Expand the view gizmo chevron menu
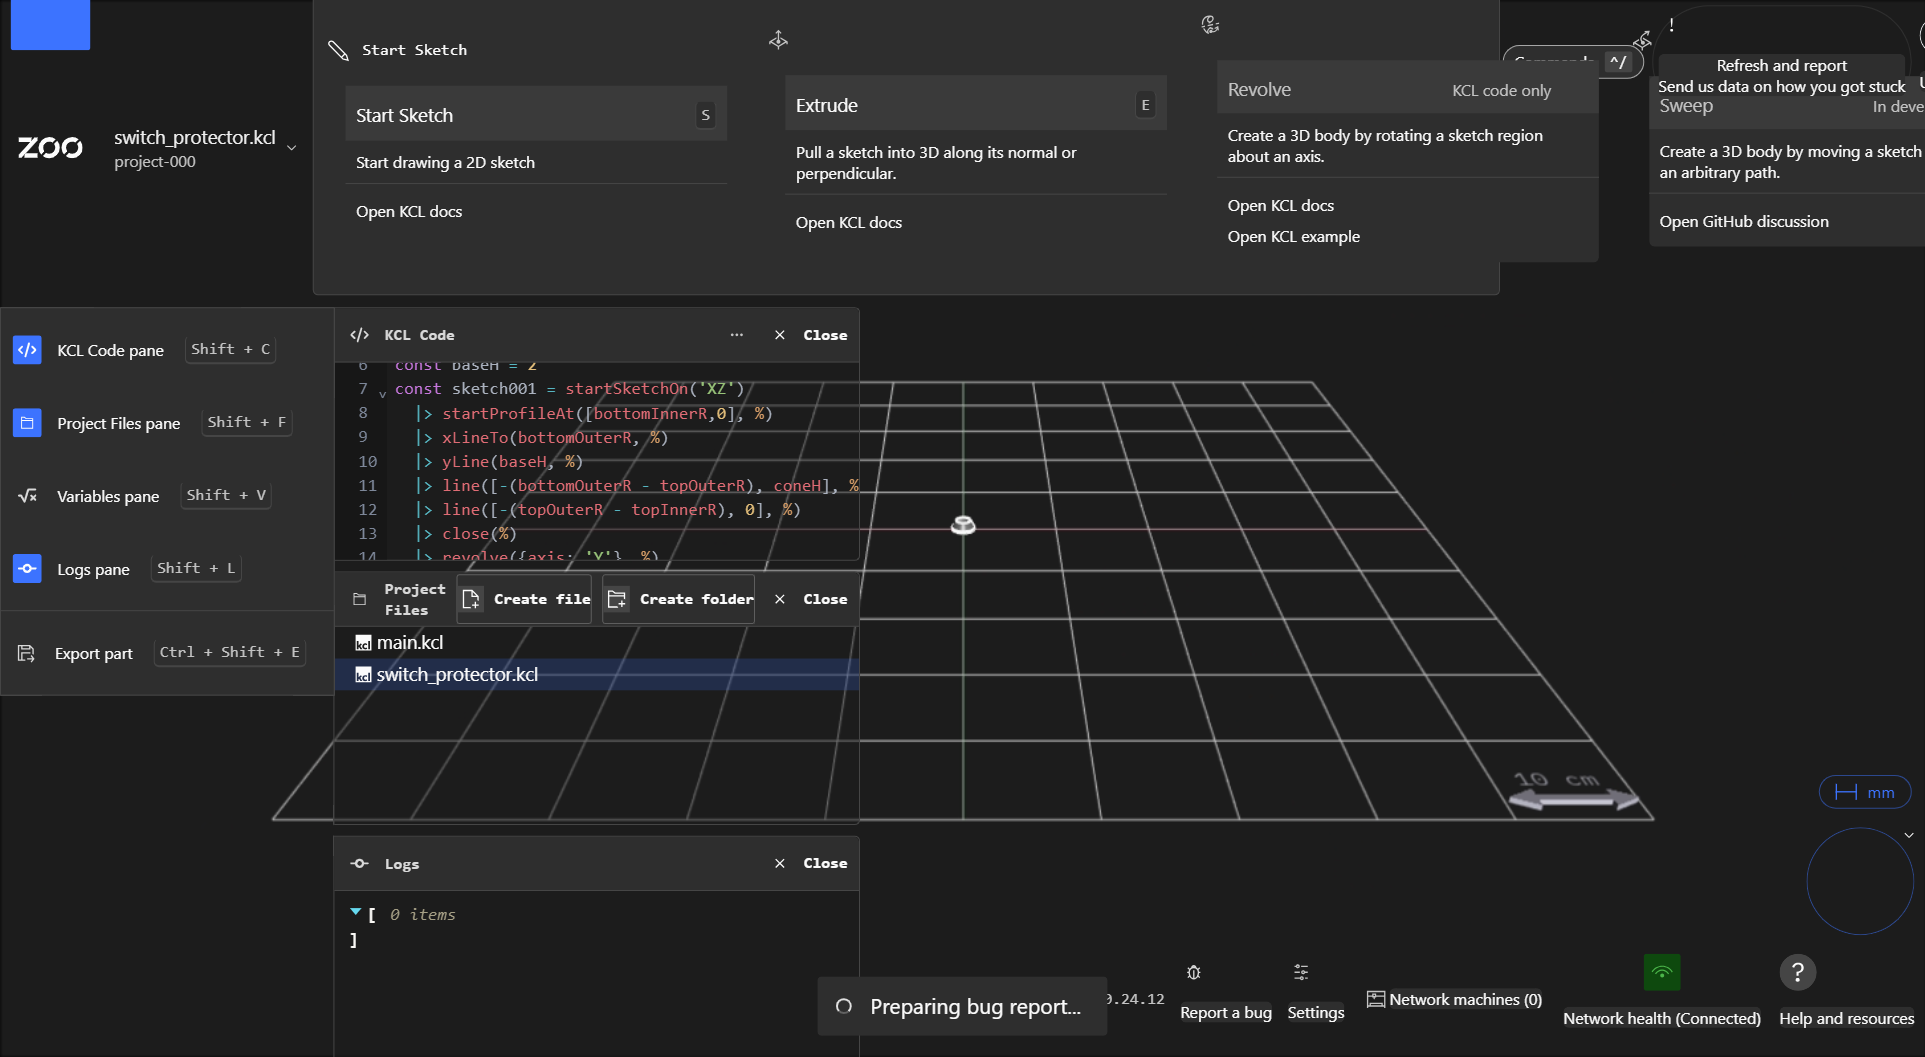The width and height of the screenshot is (1925, 1057). [x=1909, y=835]
